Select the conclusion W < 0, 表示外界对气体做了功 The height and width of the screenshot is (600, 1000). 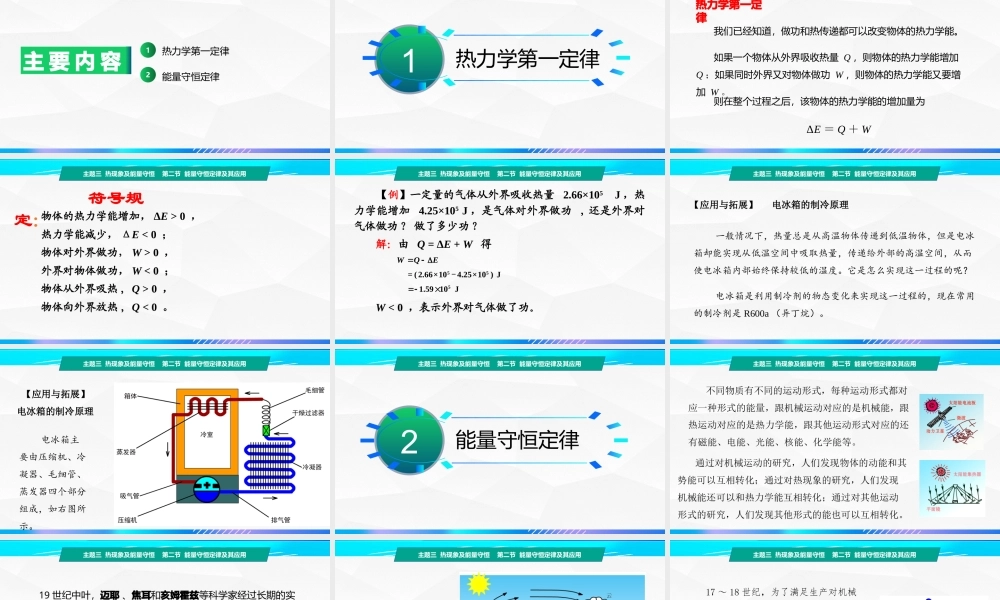click(x=455, y=307)
